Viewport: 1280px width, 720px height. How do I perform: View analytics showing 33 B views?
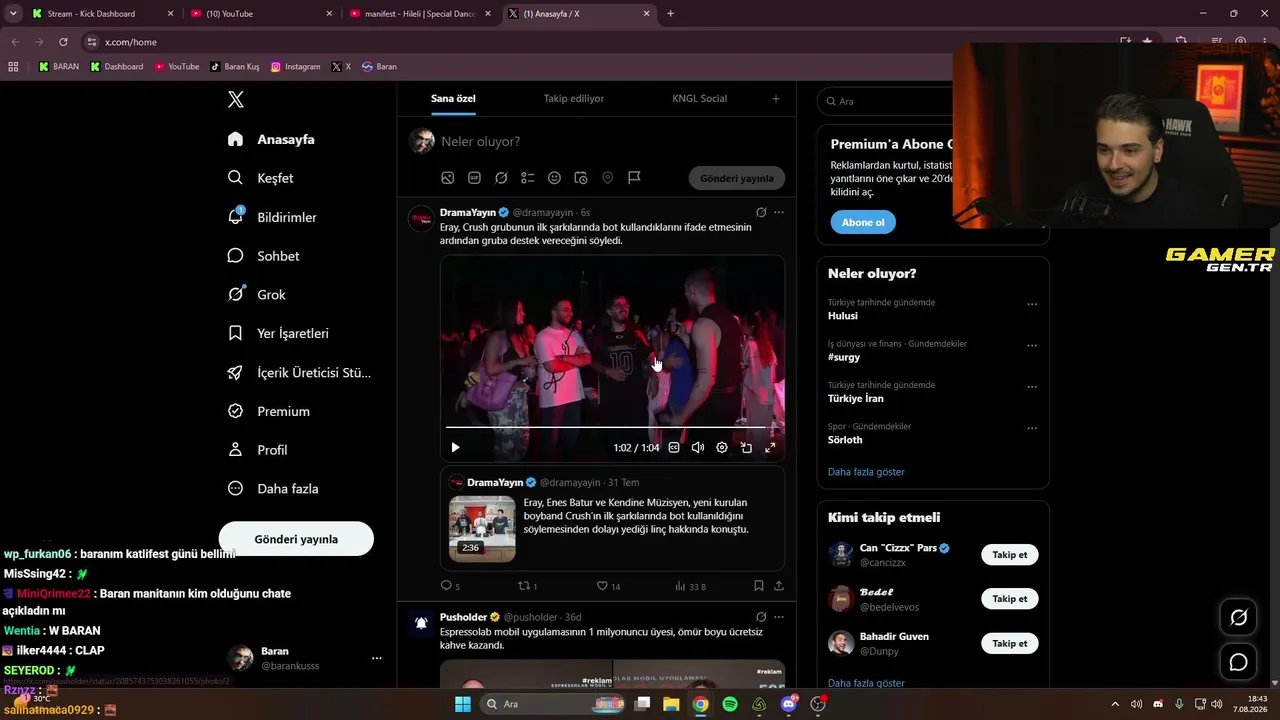pos(690,586)
